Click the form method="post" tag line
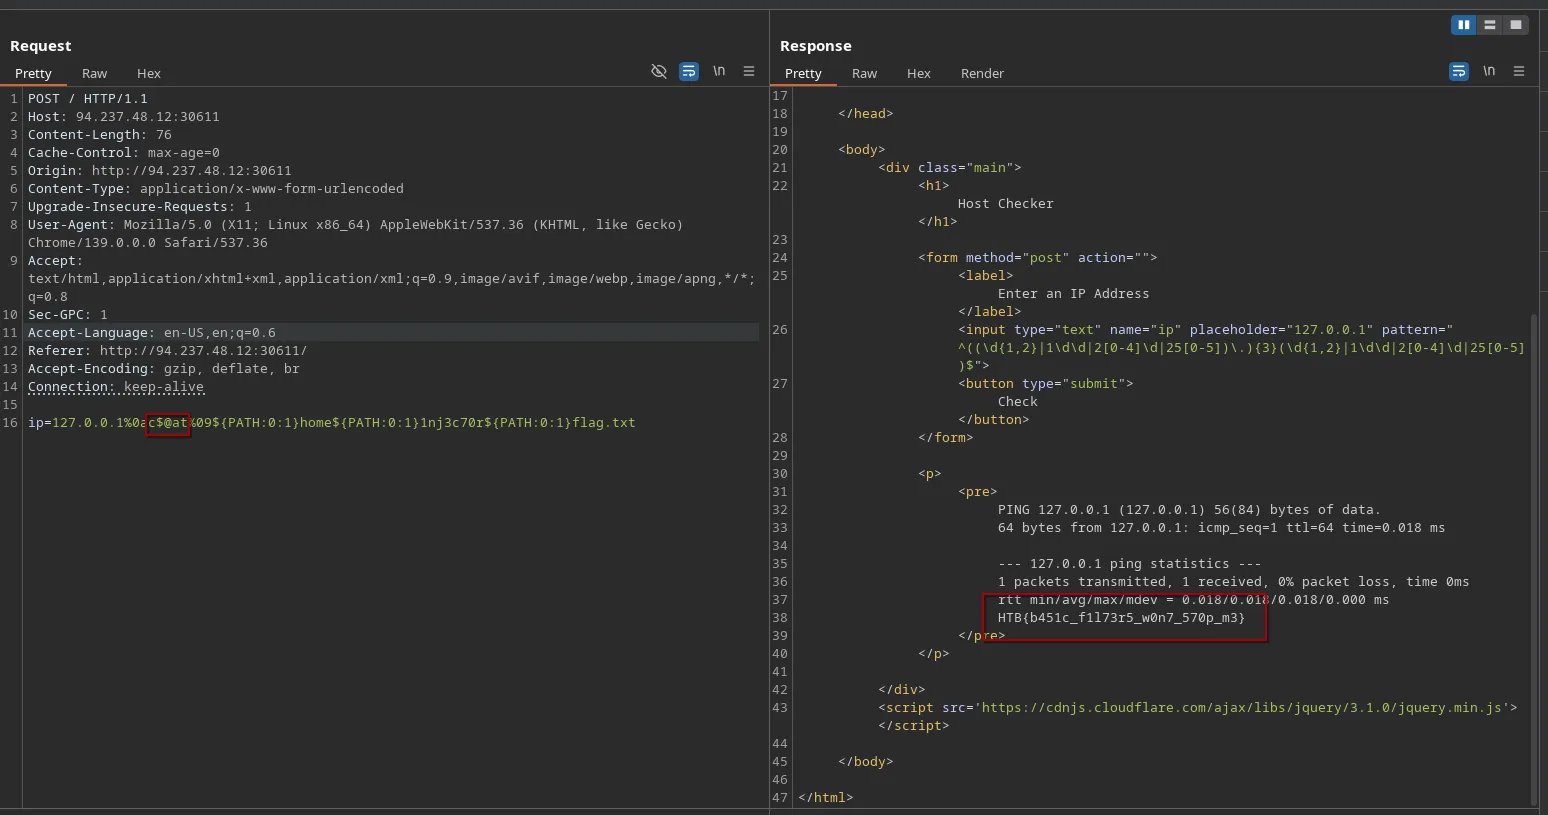The height and width of the screenshot is (815, 1548). 1038,258
